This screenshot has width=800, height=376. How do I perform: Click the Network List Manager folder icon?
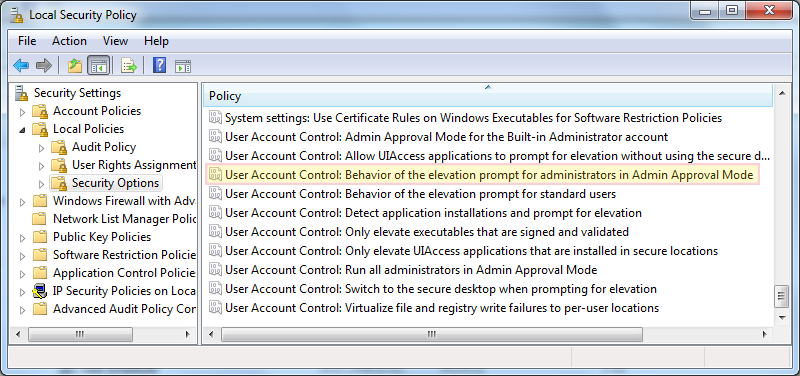(39, 219)
